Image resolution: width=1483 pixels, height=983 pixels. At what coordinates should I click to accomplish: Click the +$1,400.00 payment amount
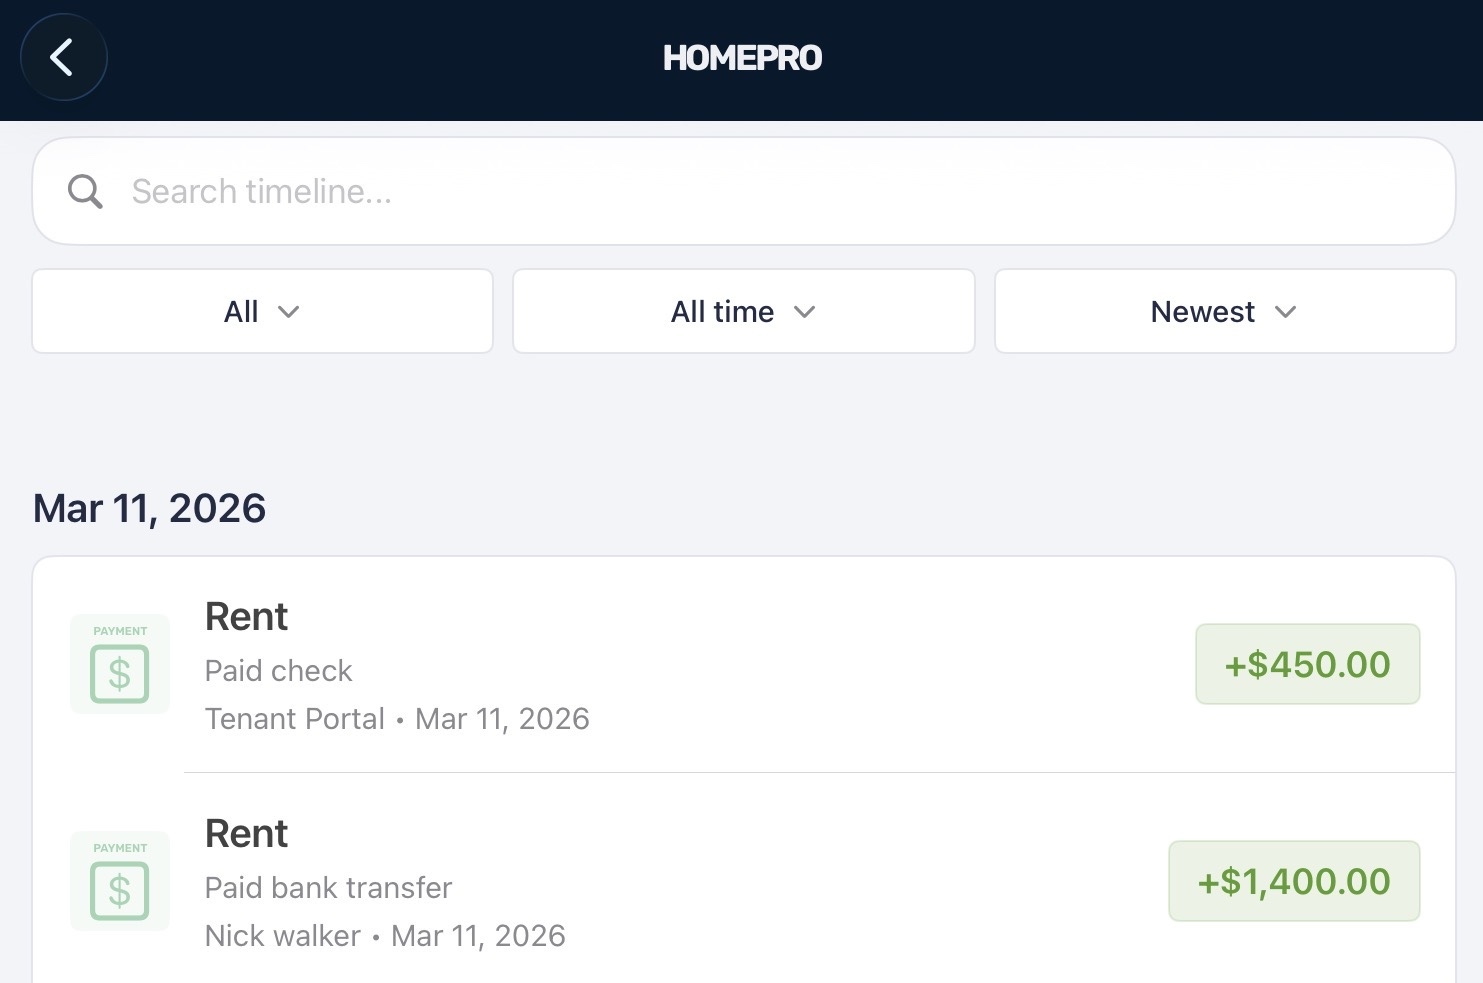pyautogui.click(x=1293, y=881)
